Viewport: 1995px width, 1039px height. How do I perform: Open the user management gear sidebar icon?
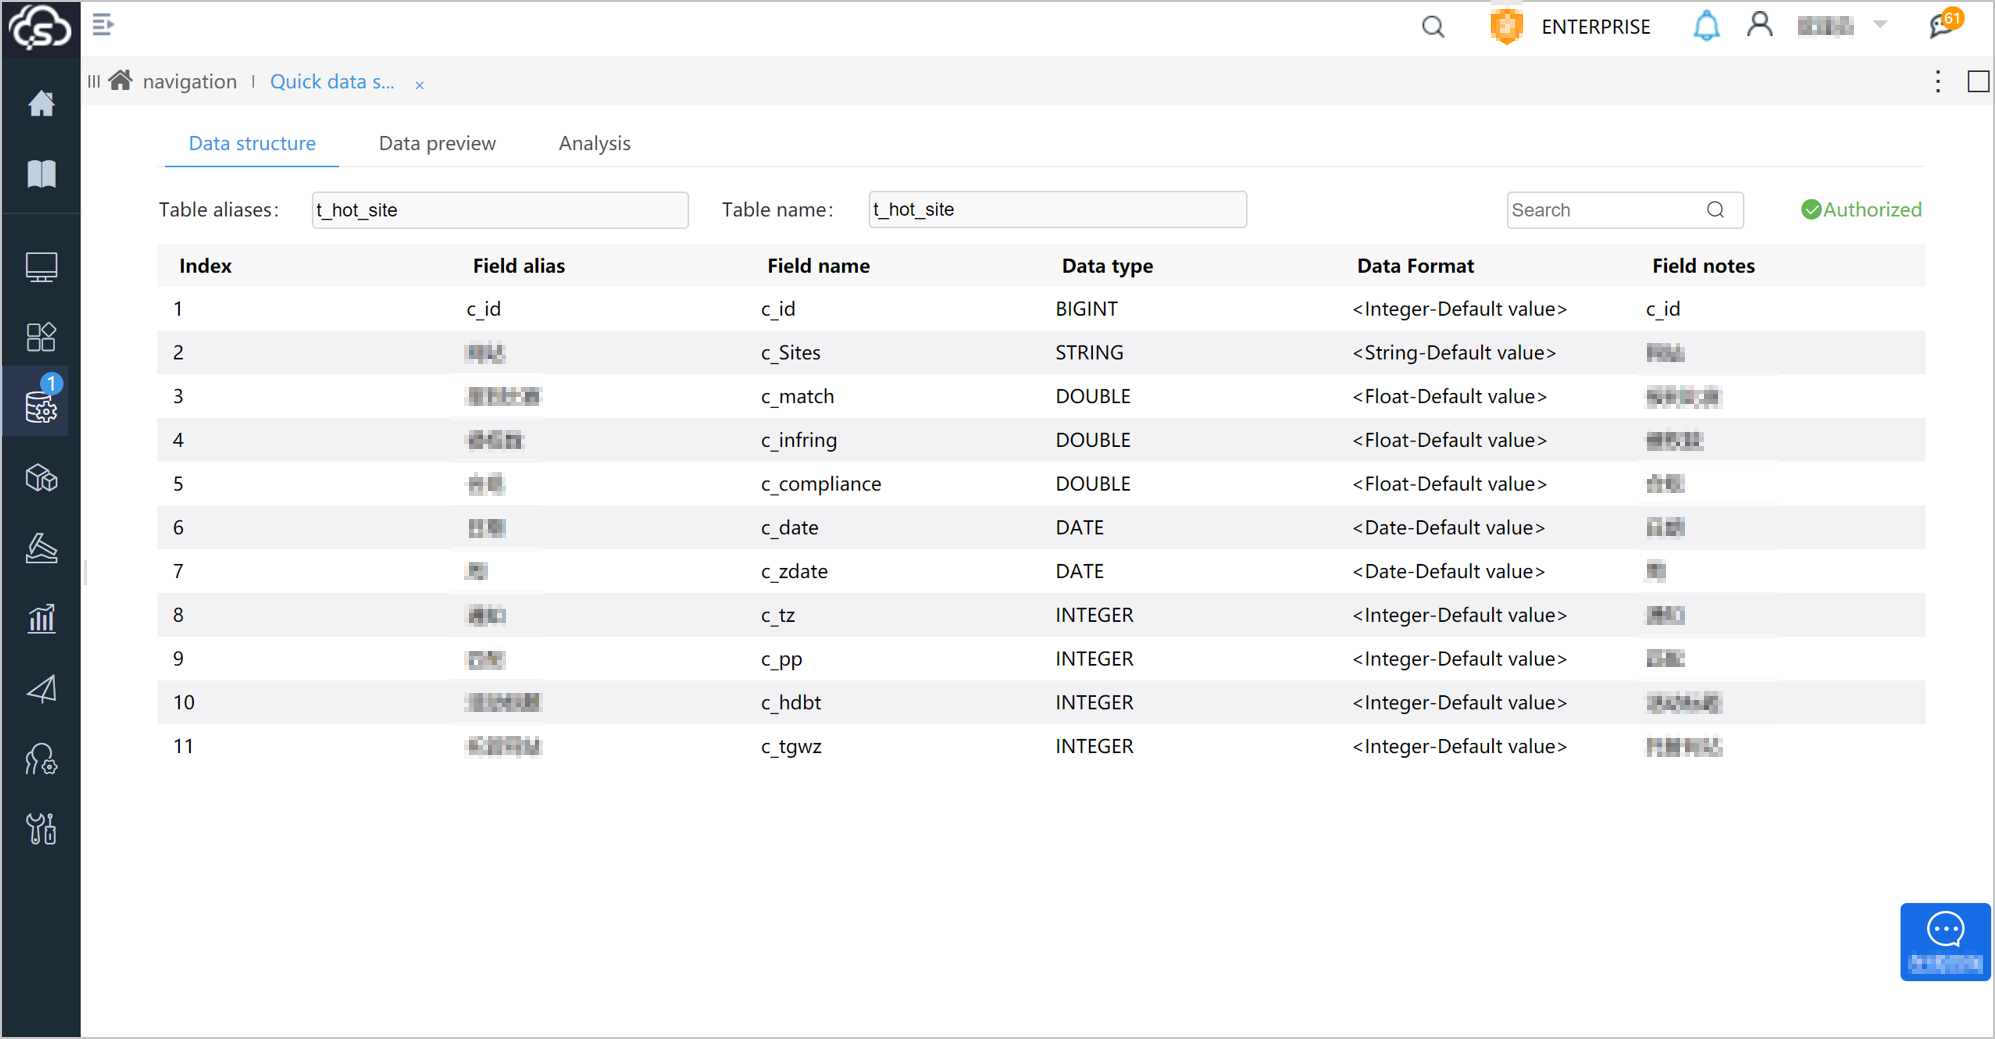click(41, 760)
